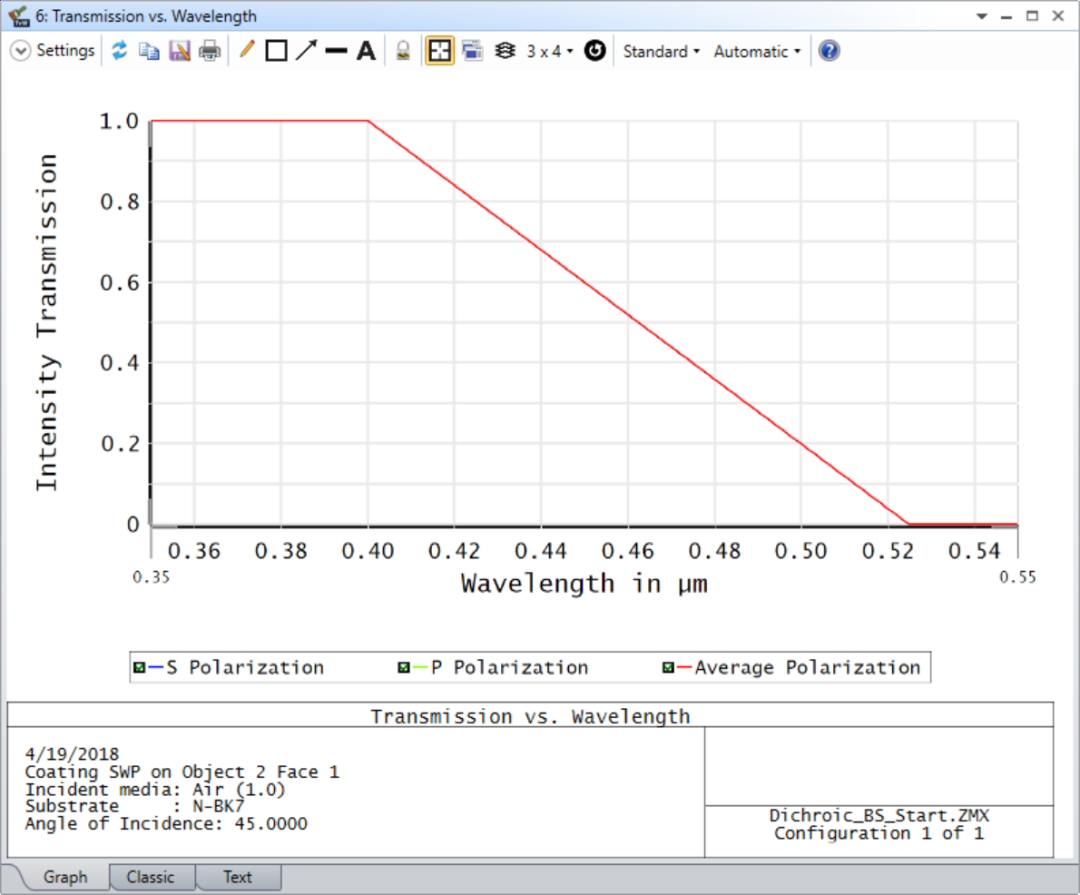Print the transmission graph
This screenshot has width=1080, height=895.
coord(209,50)
